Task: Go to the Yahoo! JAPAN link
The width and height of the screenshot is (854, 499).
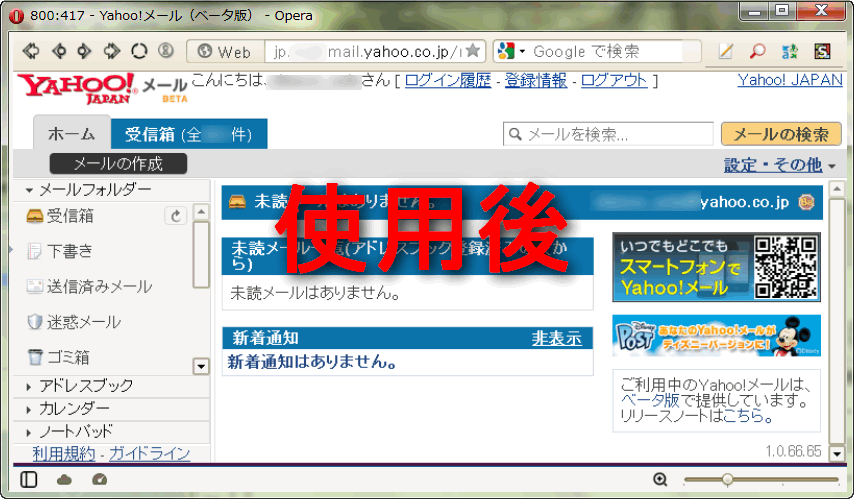Action: pos(790,80)
